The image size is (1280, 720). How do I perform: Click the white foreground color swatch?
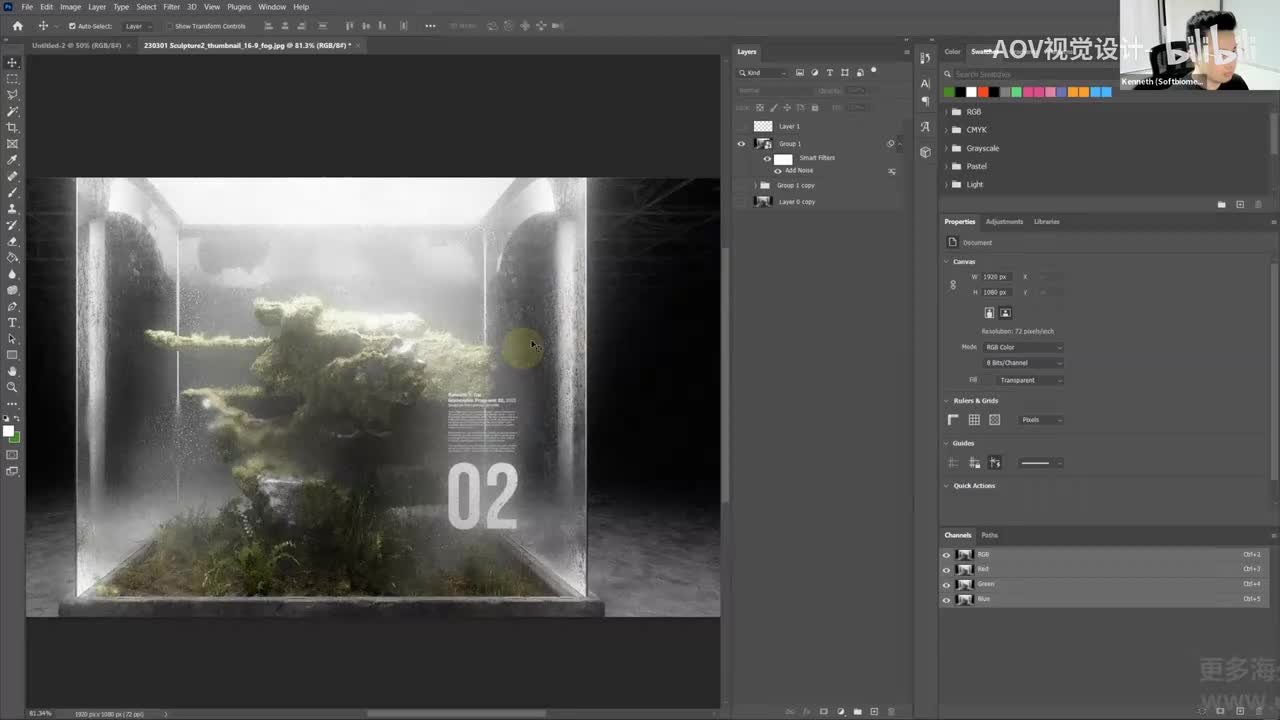tap(9, 431)
